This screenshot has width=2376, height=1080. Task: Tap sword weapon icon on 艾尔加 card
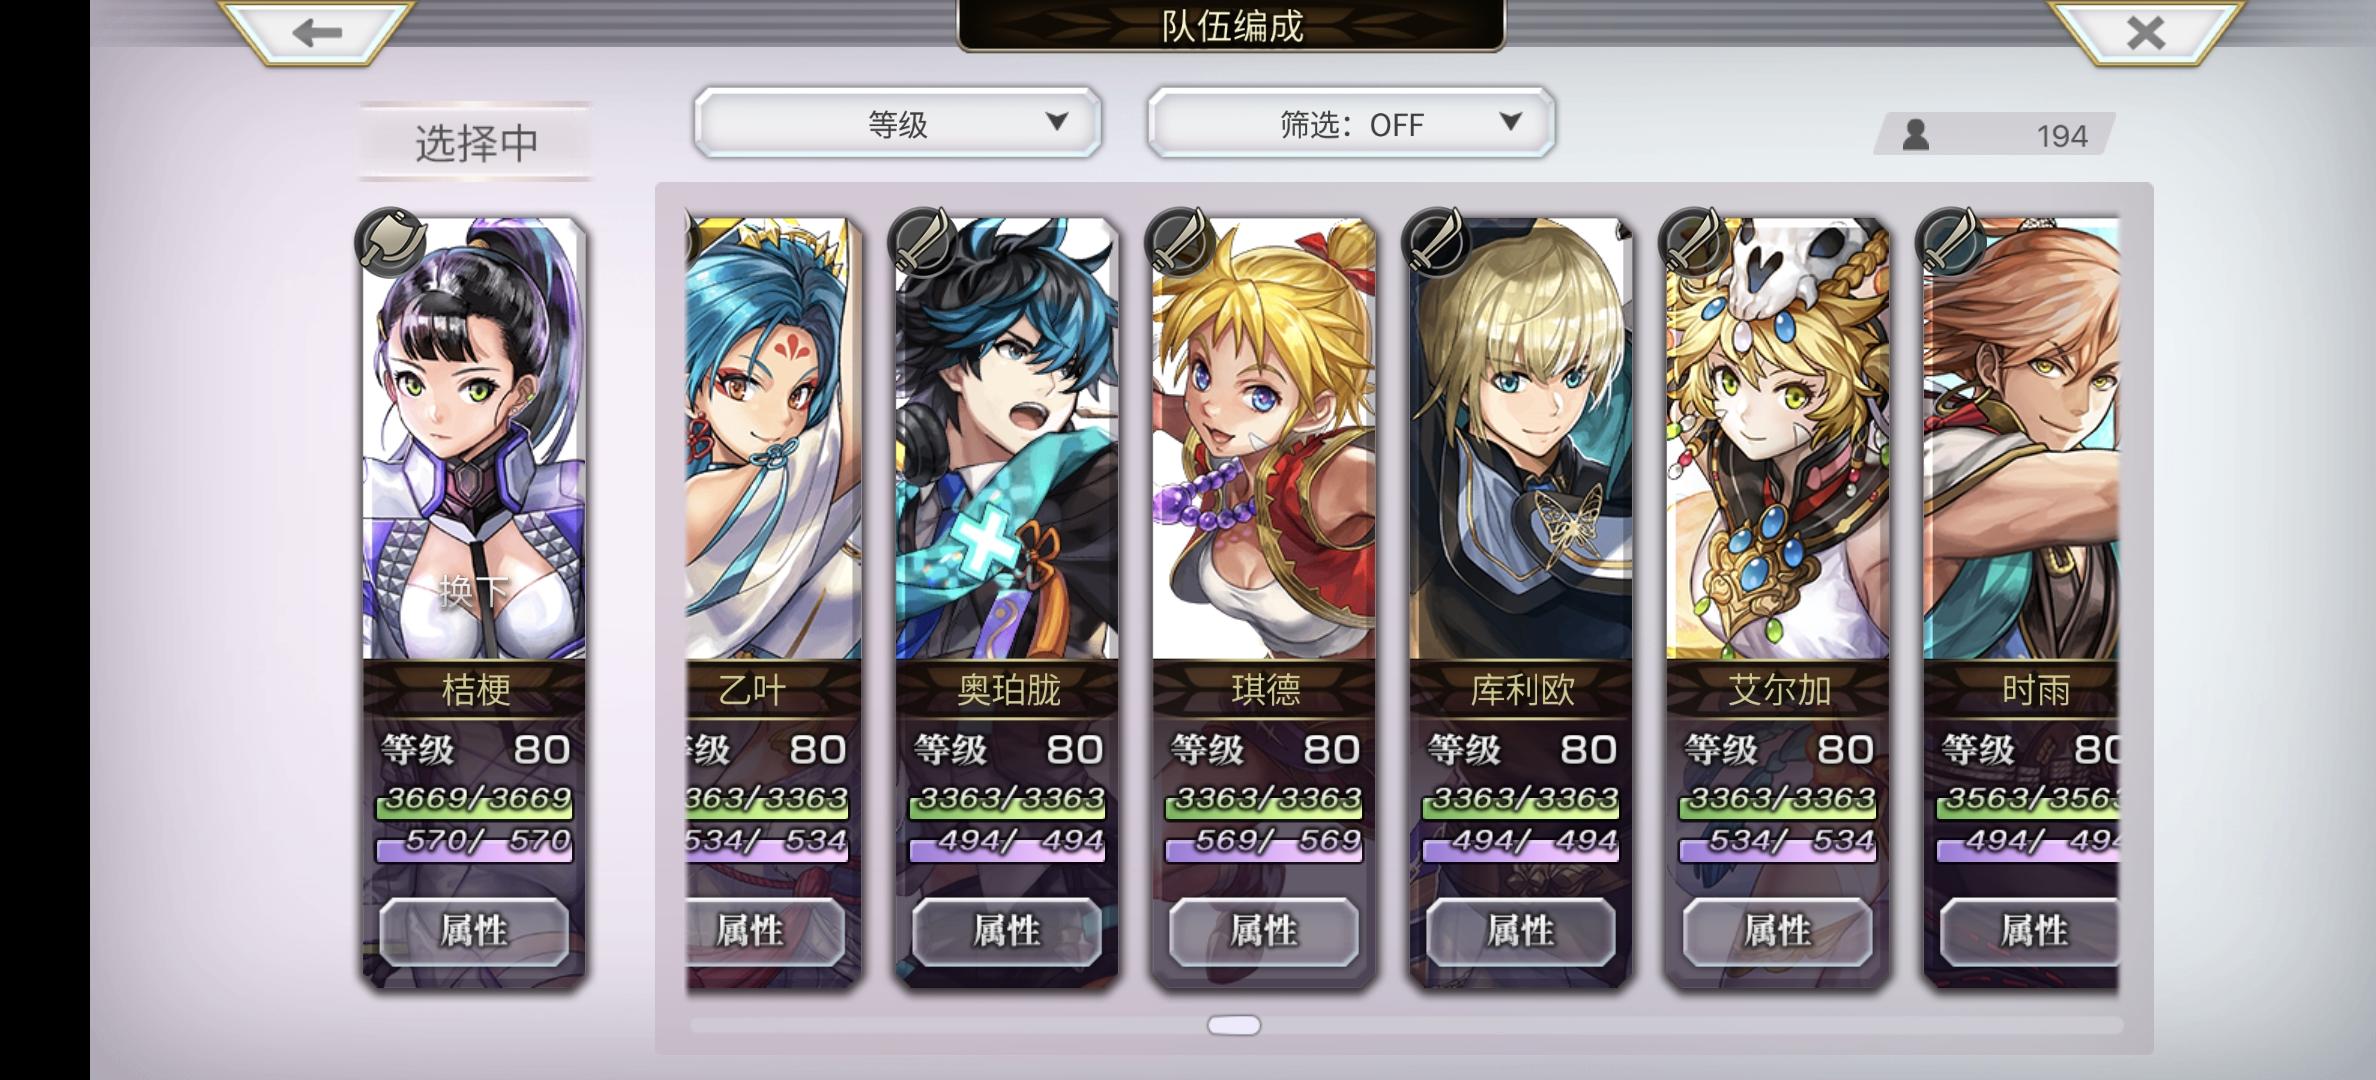[x=1693, y=241]
